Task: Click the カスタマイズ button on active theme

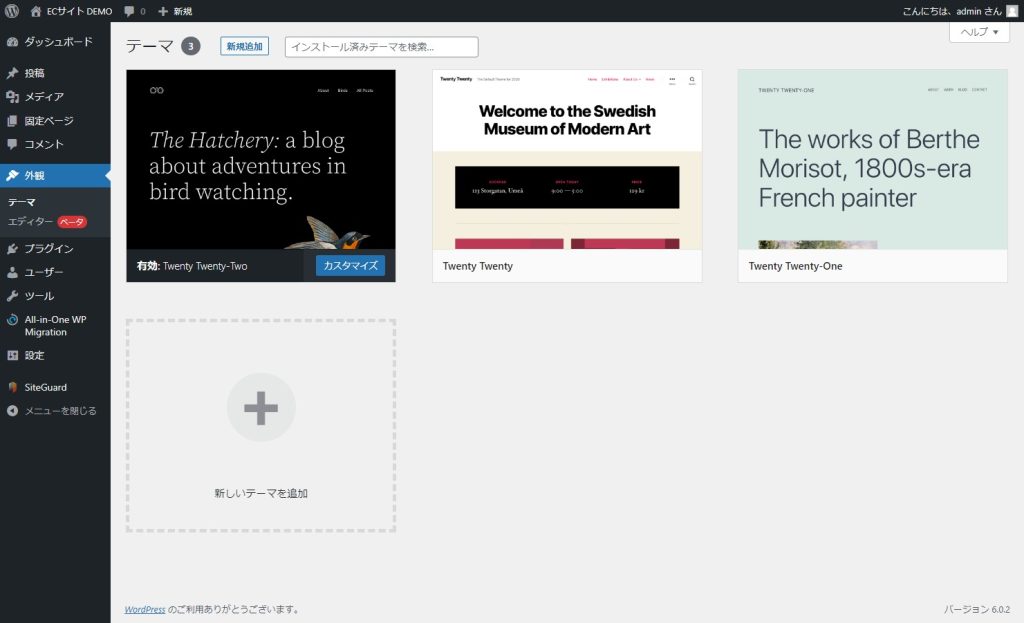Action: point(350,266)
